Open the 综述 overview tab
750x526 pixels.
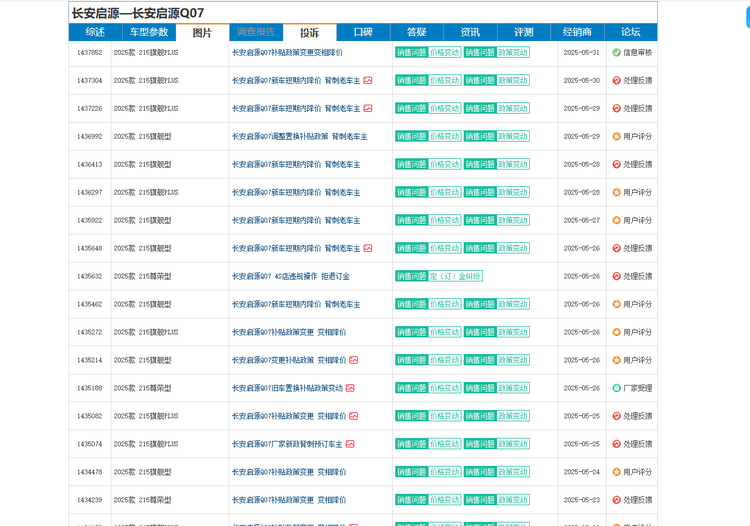[x=95, y=32]
